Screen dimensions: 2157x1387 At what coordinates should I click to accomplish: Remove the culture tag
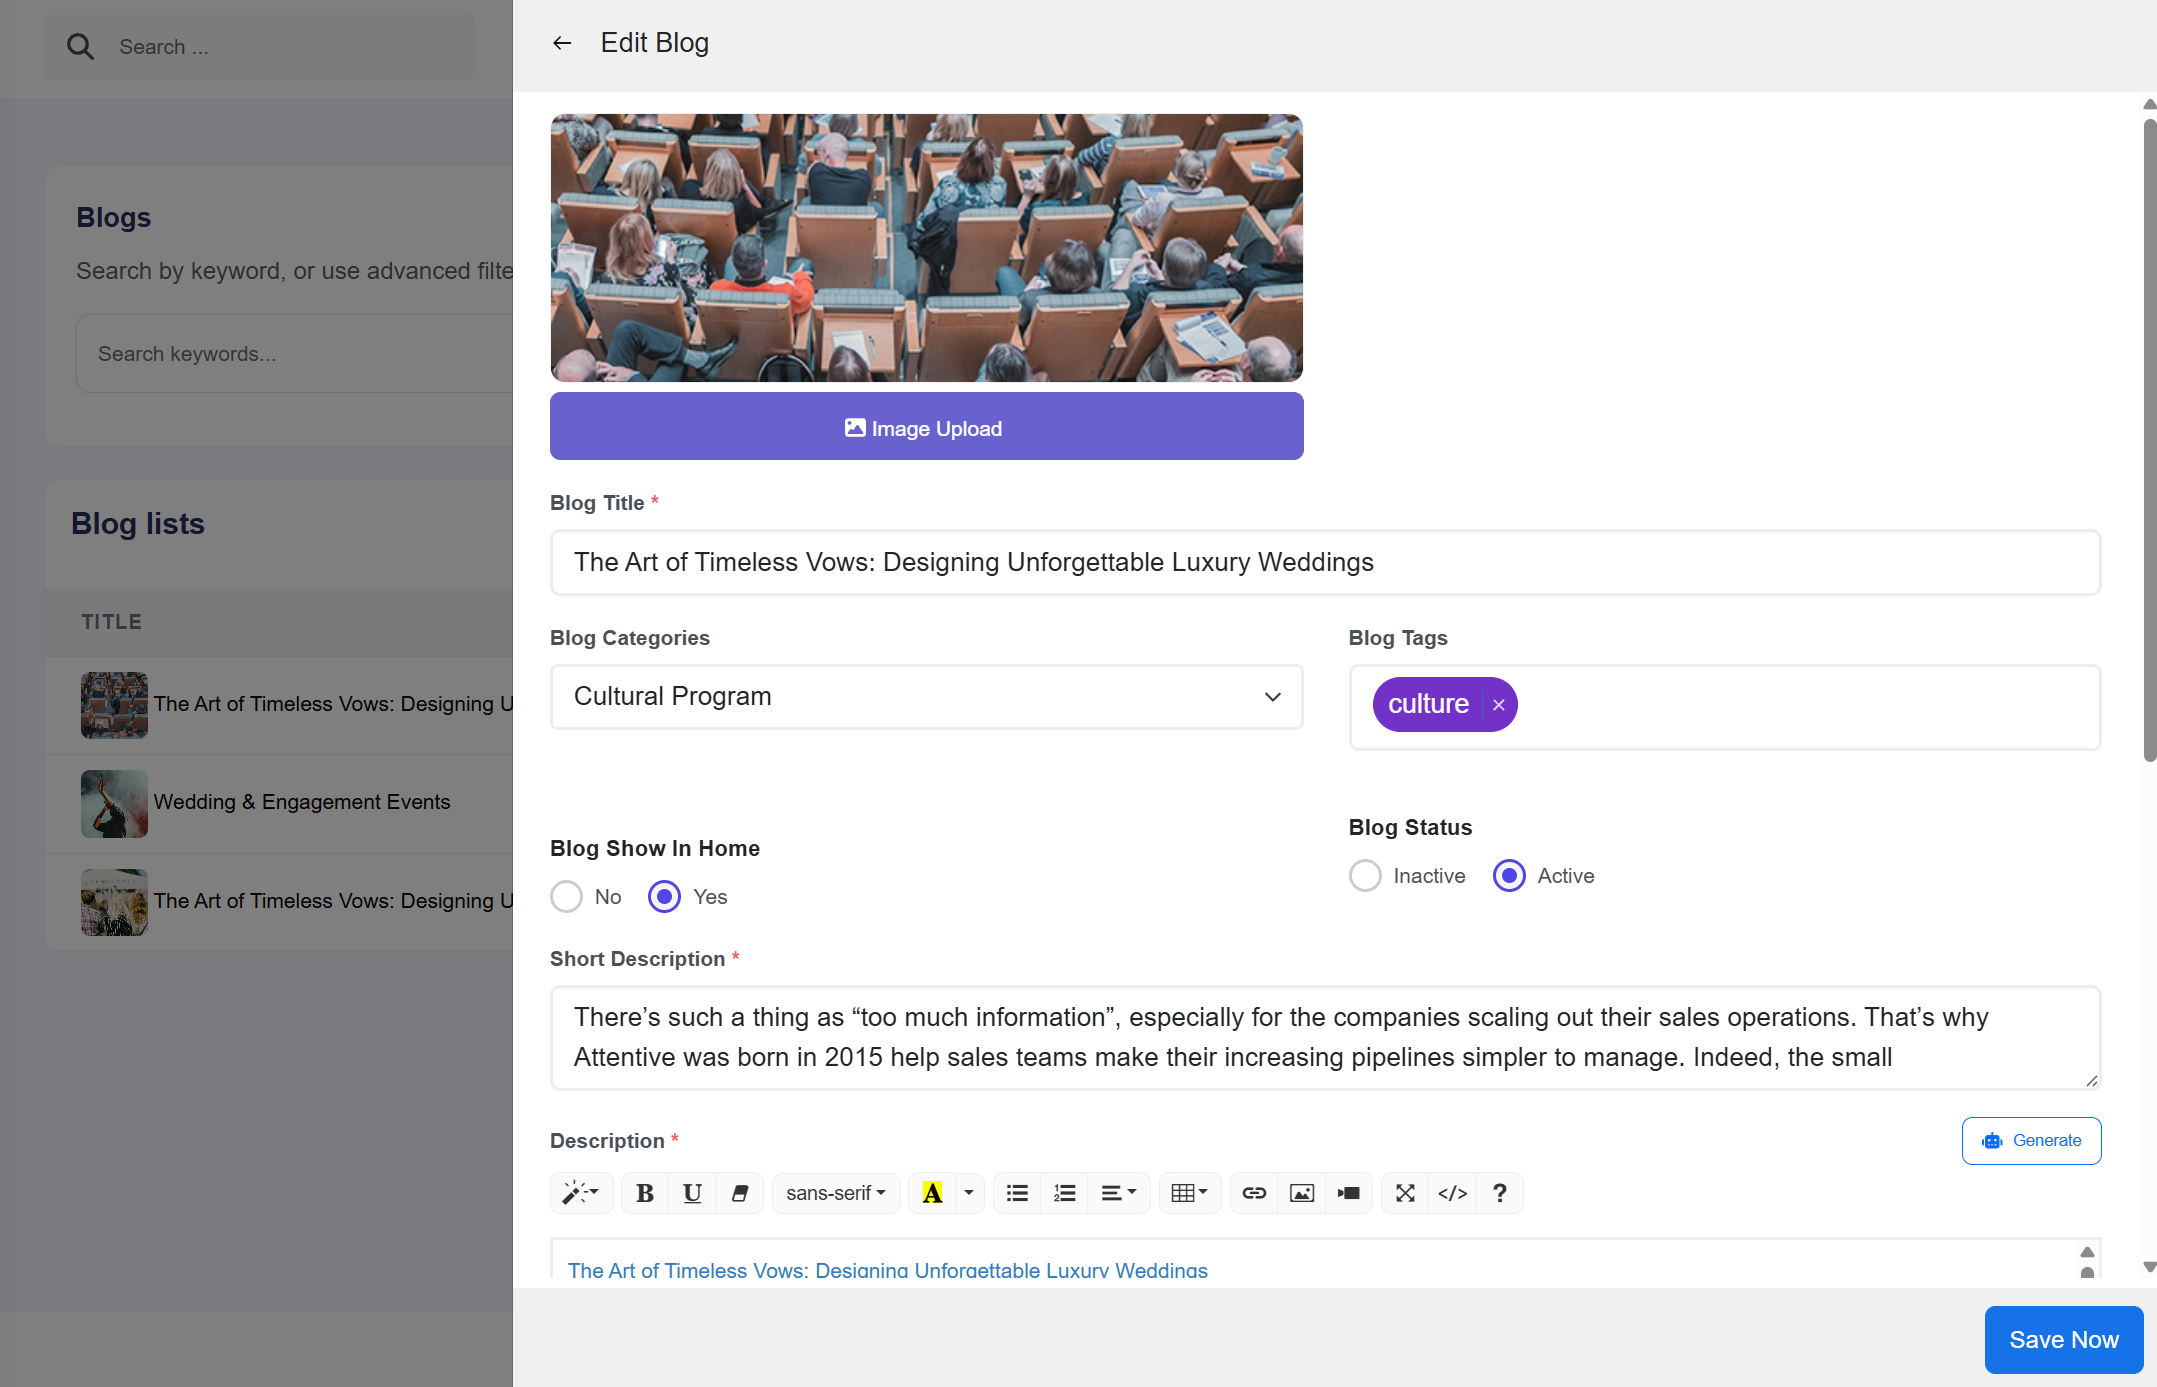pos(1498,705)
